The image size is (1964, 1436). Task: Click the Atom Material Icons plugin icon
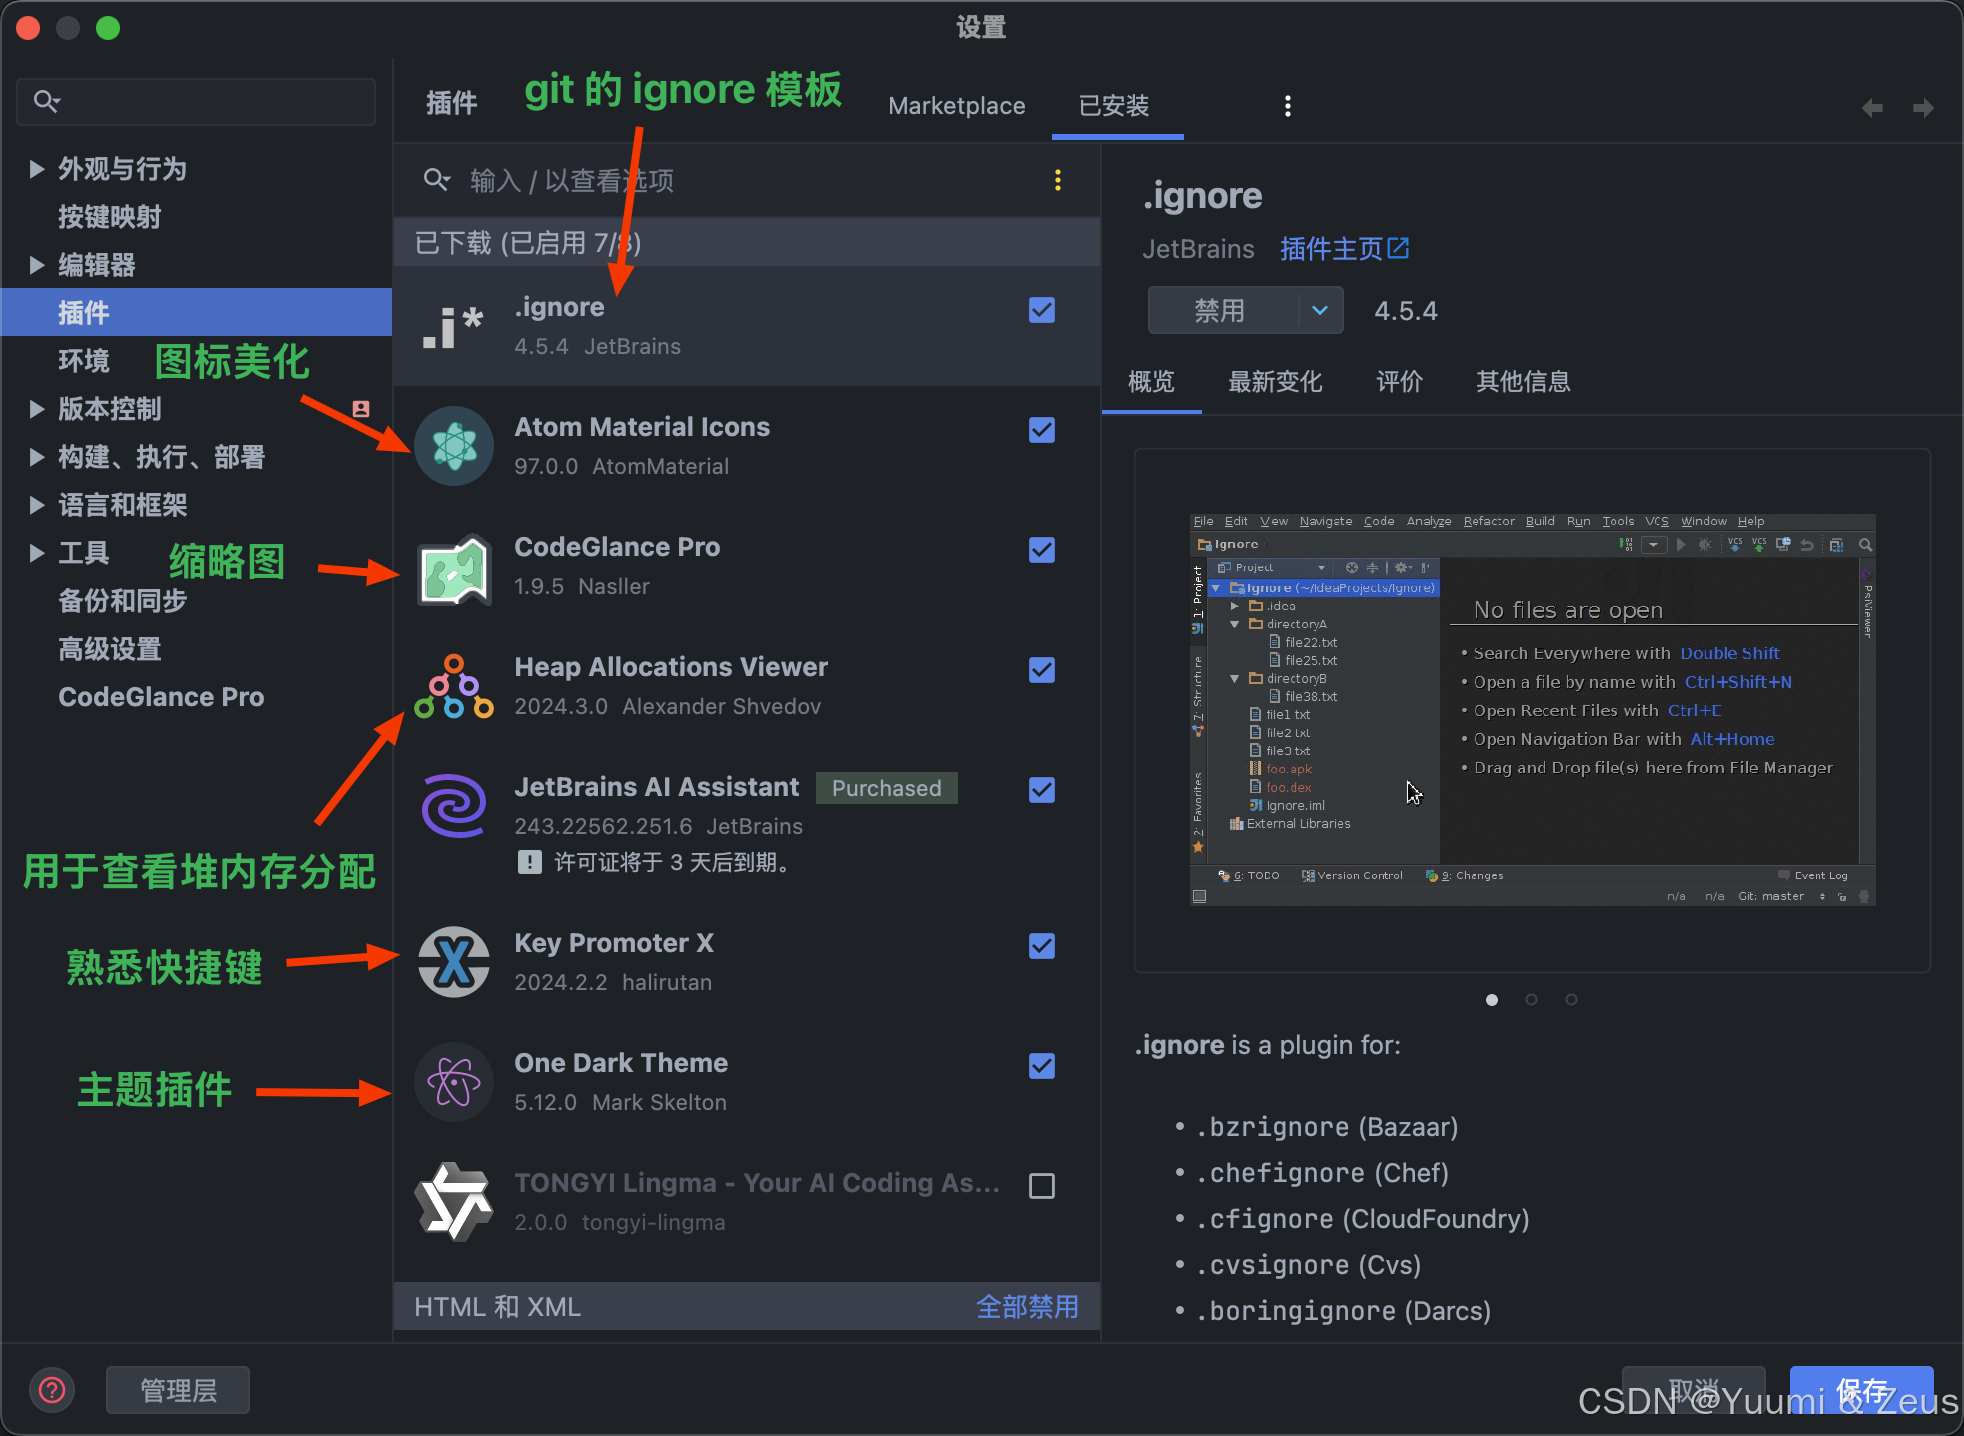(454, 446)
